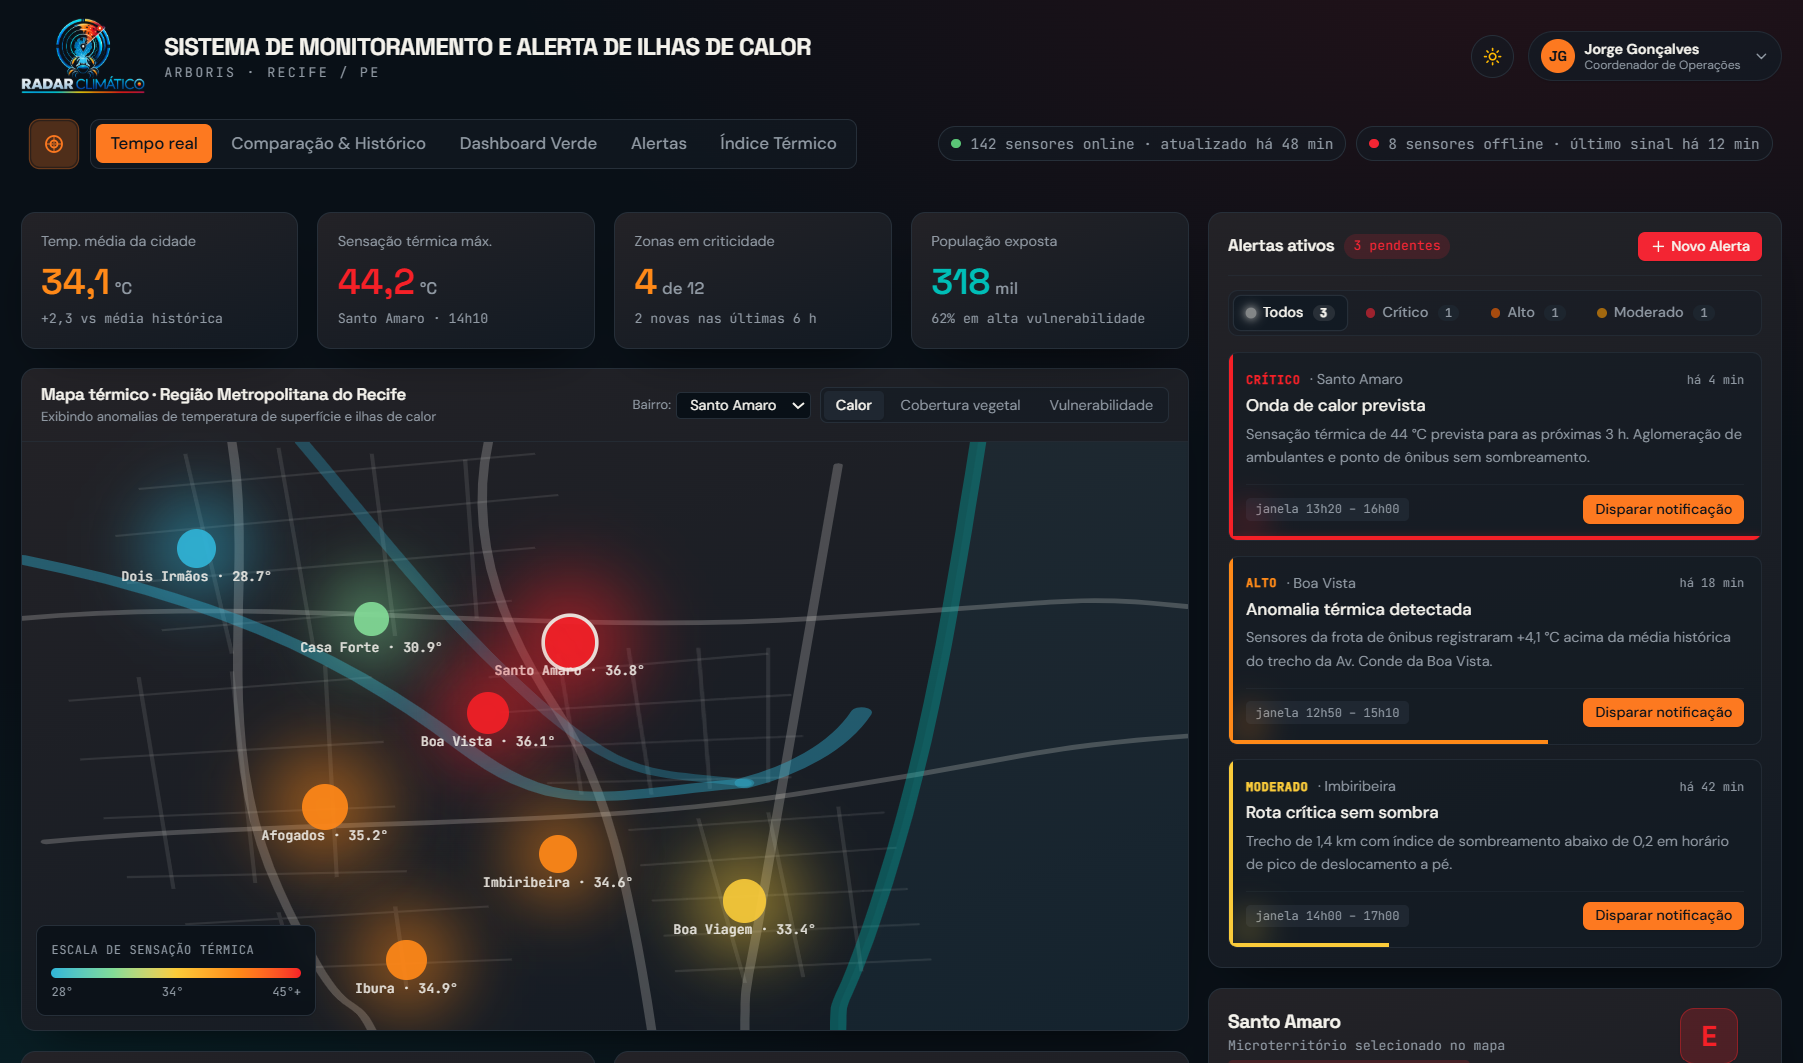Click the 142 sensores online status
1803x1063 pixels.
coord(1142,144)
